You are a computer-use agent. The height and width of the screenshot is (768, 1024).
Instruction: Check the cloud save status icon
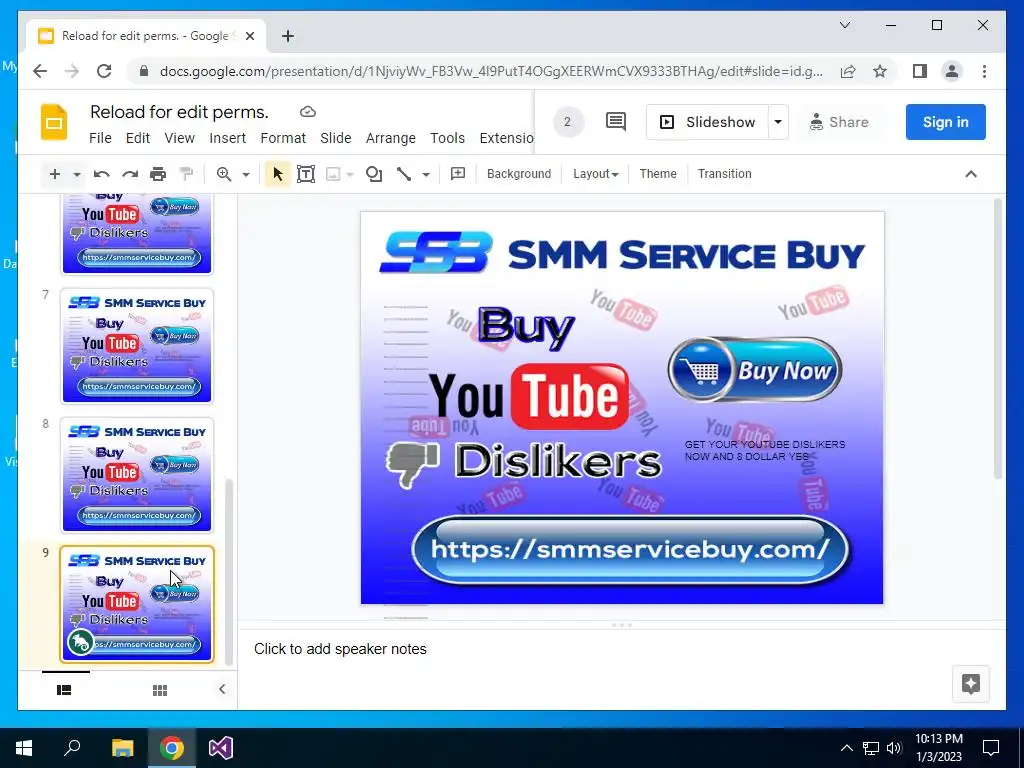(x=308, y=112)
